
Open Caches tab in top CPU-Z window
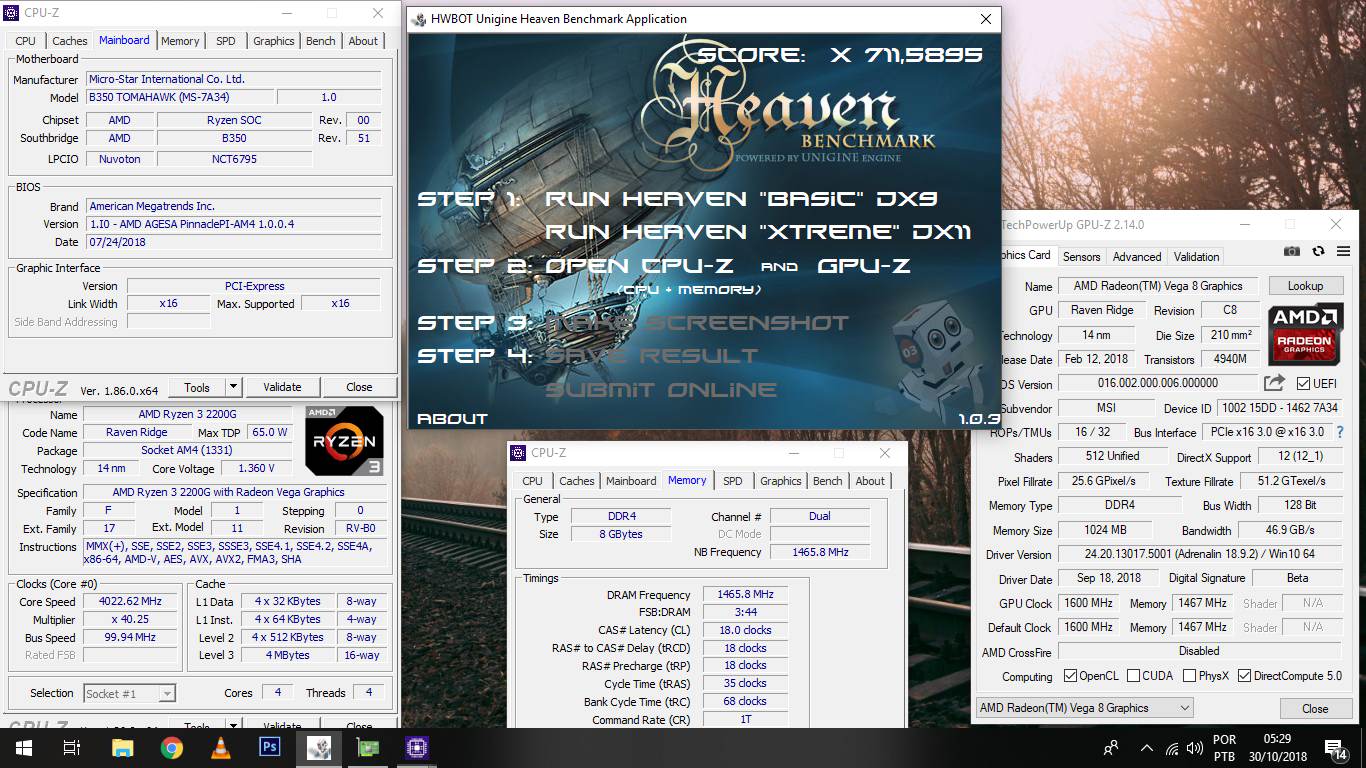pos(70,41)
